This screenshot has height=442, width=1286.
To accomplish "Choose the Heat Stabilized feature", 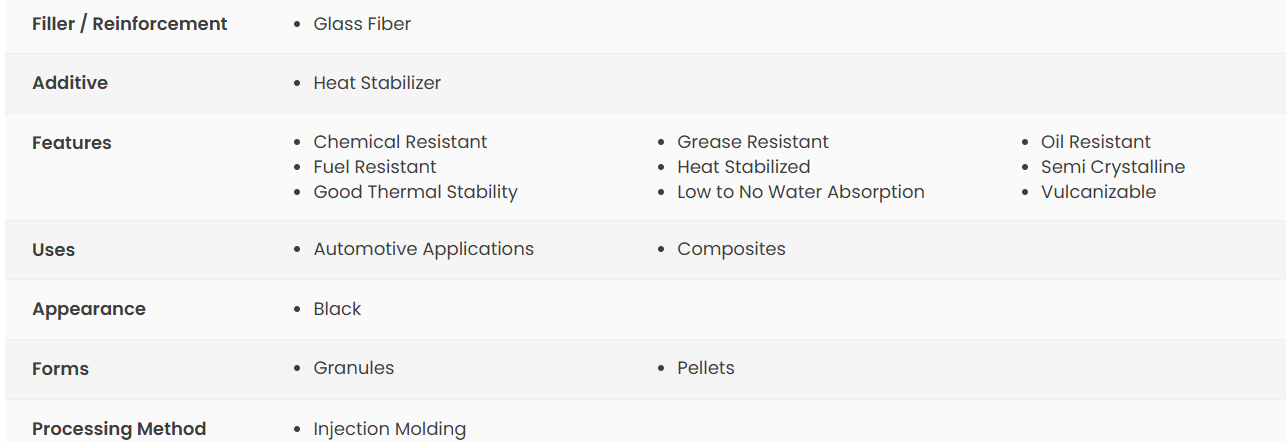I will (744, 167).
